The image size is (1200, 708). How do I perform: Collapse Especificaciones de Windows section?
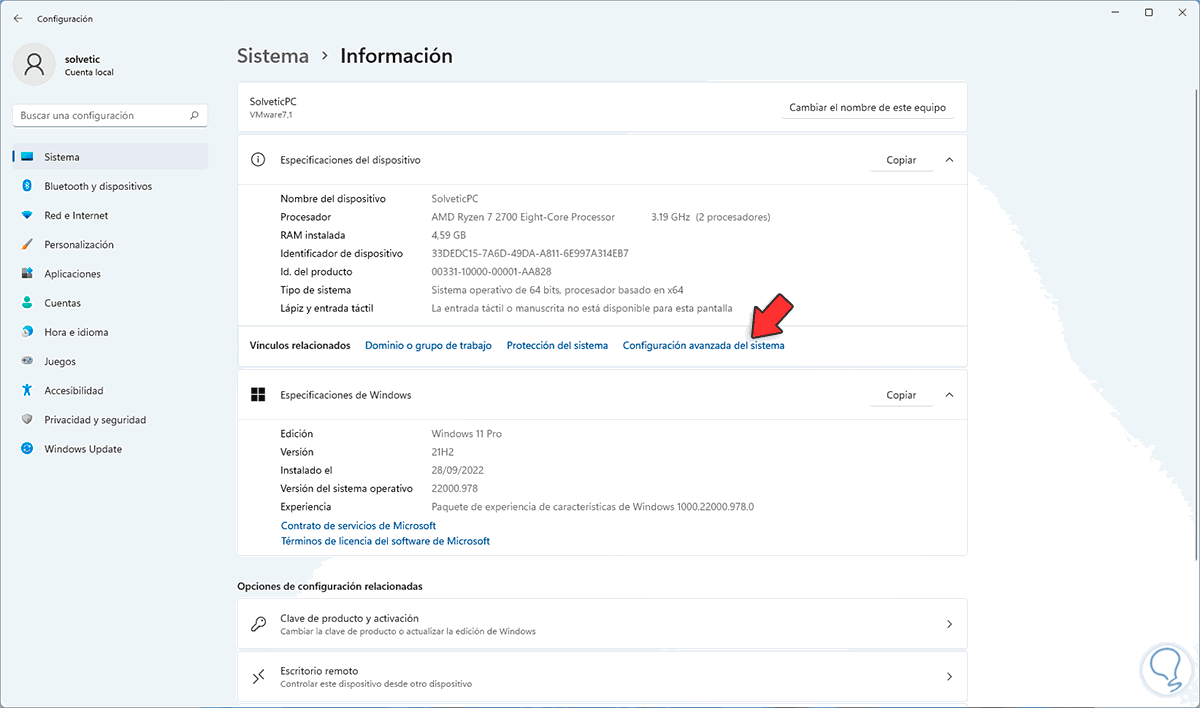coord(949,395)
